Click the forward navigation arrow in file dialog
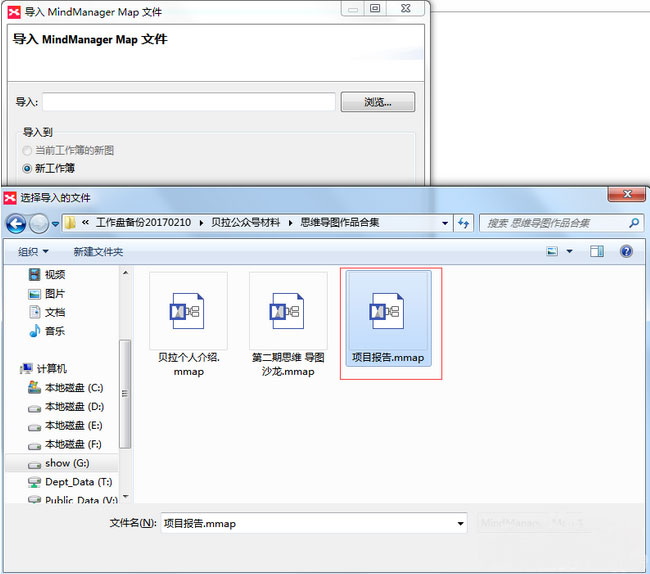 coord(39,224)
